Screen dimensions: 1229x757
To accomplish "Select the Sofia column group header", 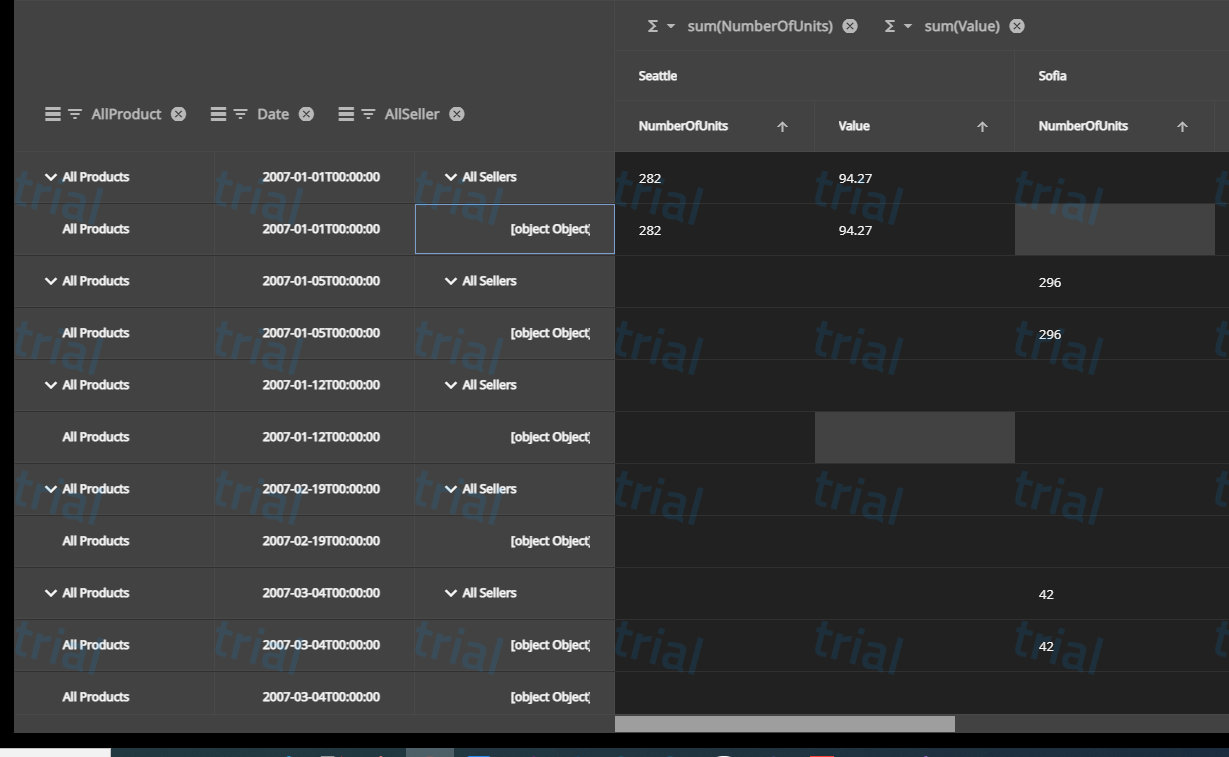I will [x=1050, y=75].
